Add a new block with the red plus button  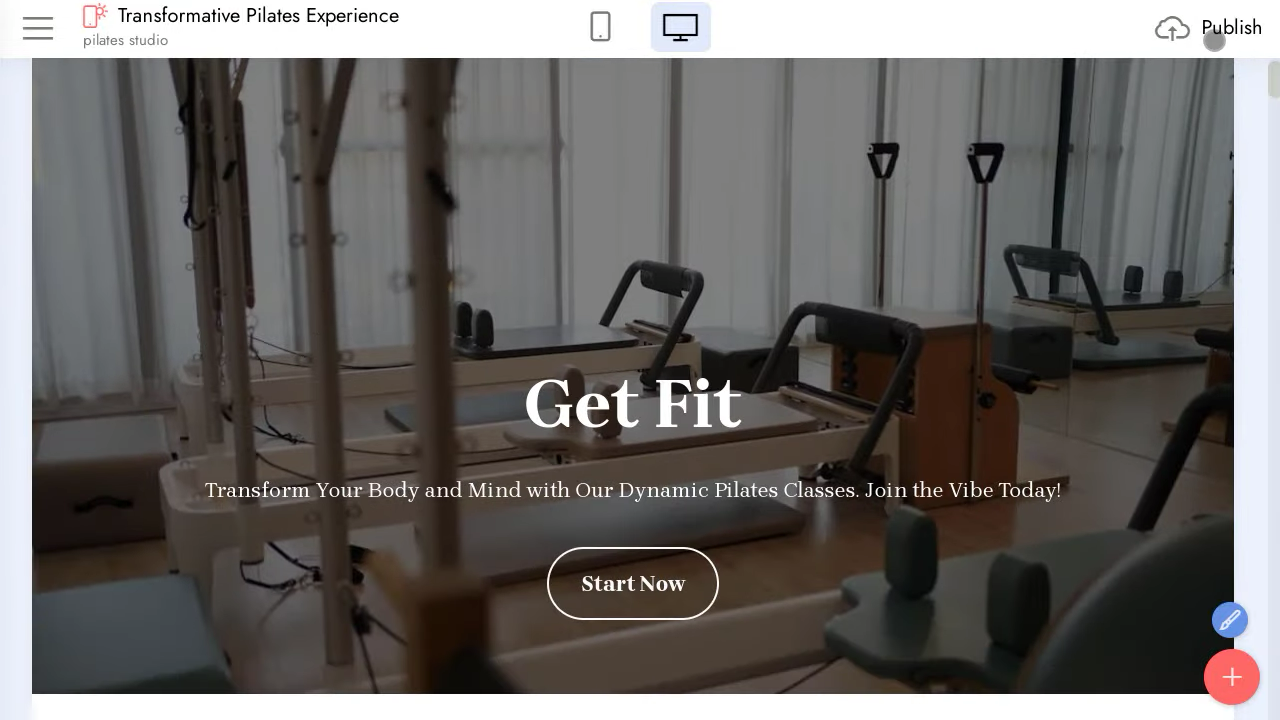click(x=1232, y=677)
